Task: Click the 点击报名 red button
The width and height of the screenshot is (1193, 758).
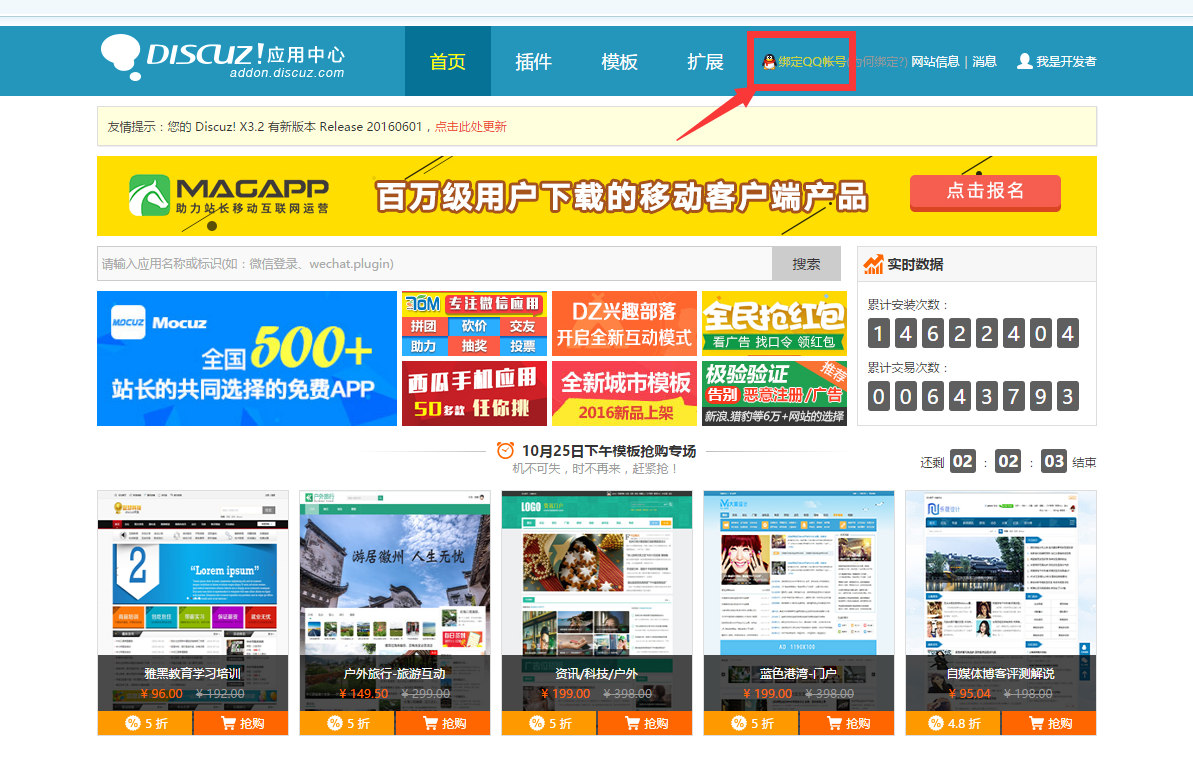Action: point(984,191)
